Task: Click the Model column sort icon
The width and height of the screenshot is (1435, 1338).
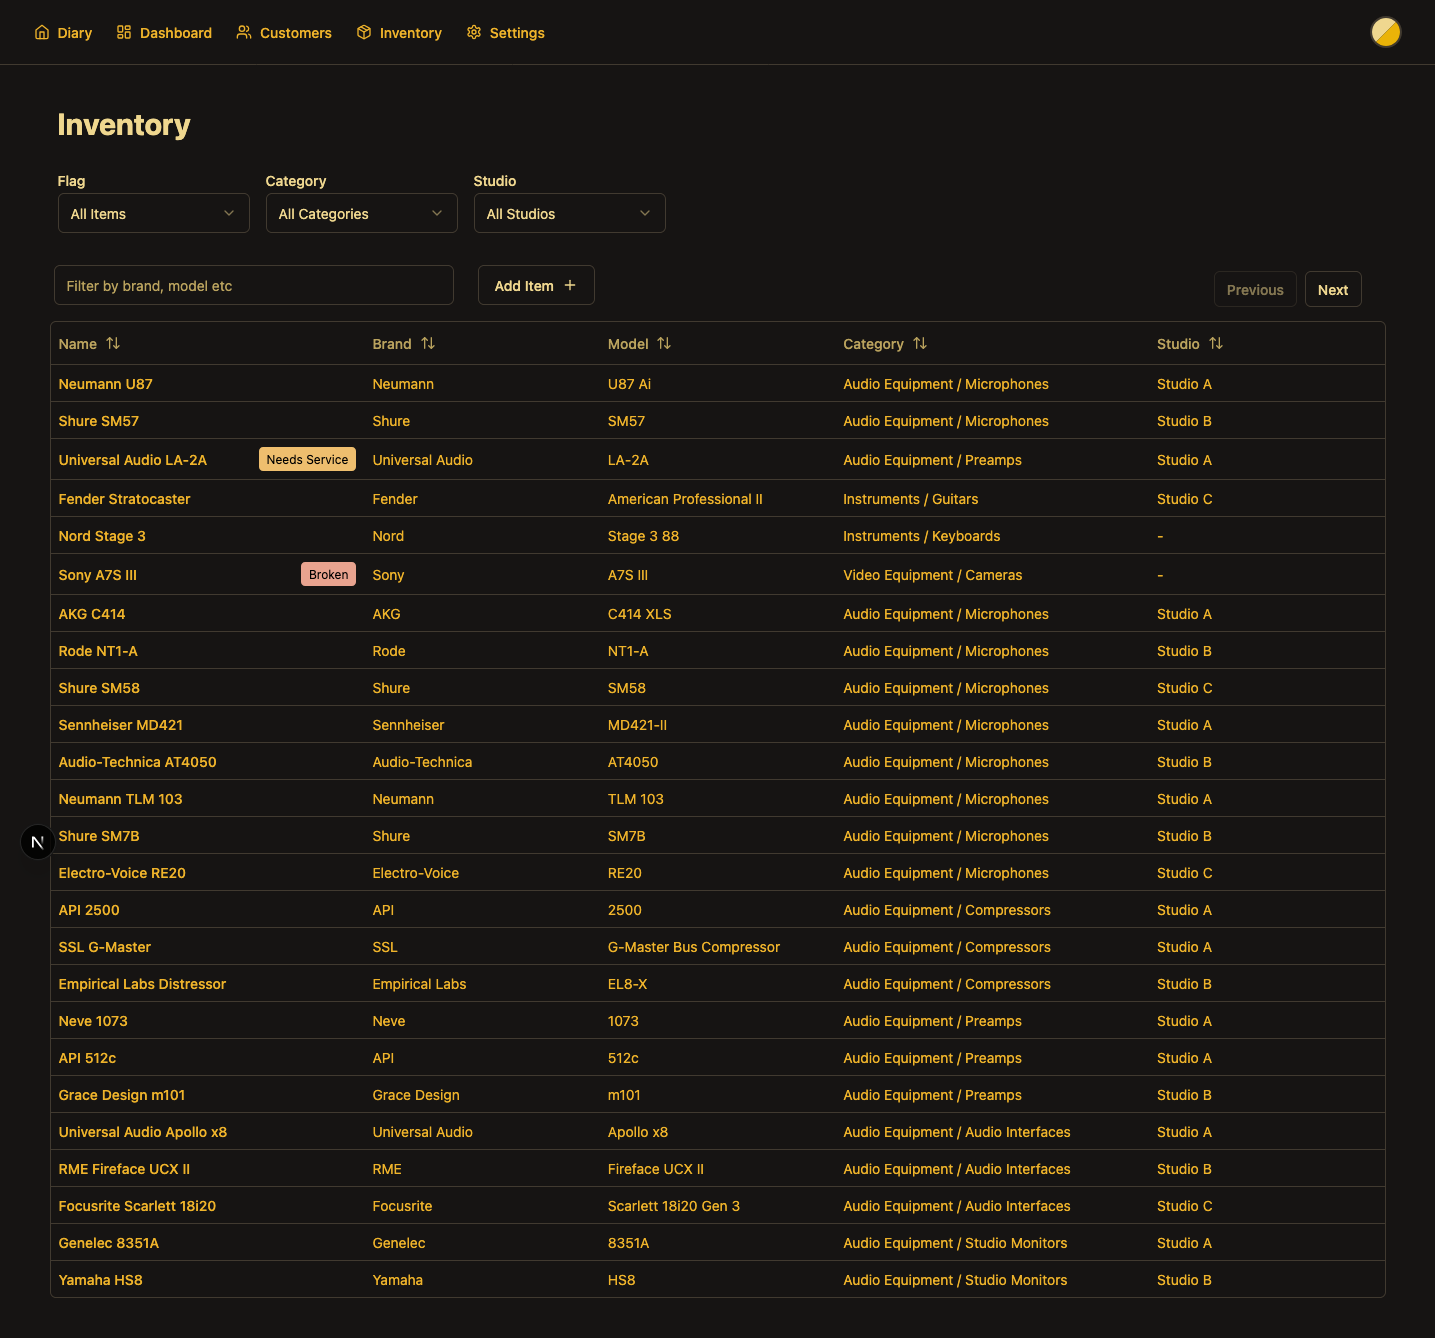Action: [x=664, y=343]
